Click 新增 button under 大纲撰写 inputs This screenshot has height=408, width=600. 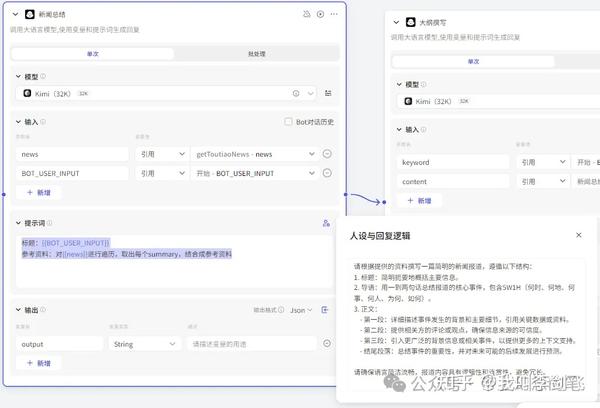(420, 201)
